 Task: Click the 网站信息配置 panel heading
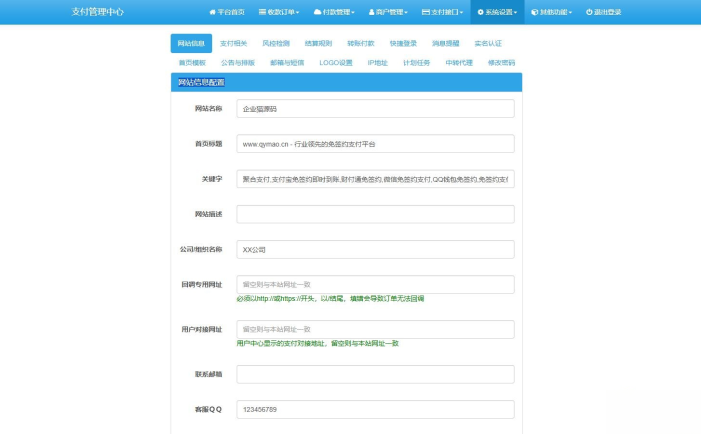201,82
